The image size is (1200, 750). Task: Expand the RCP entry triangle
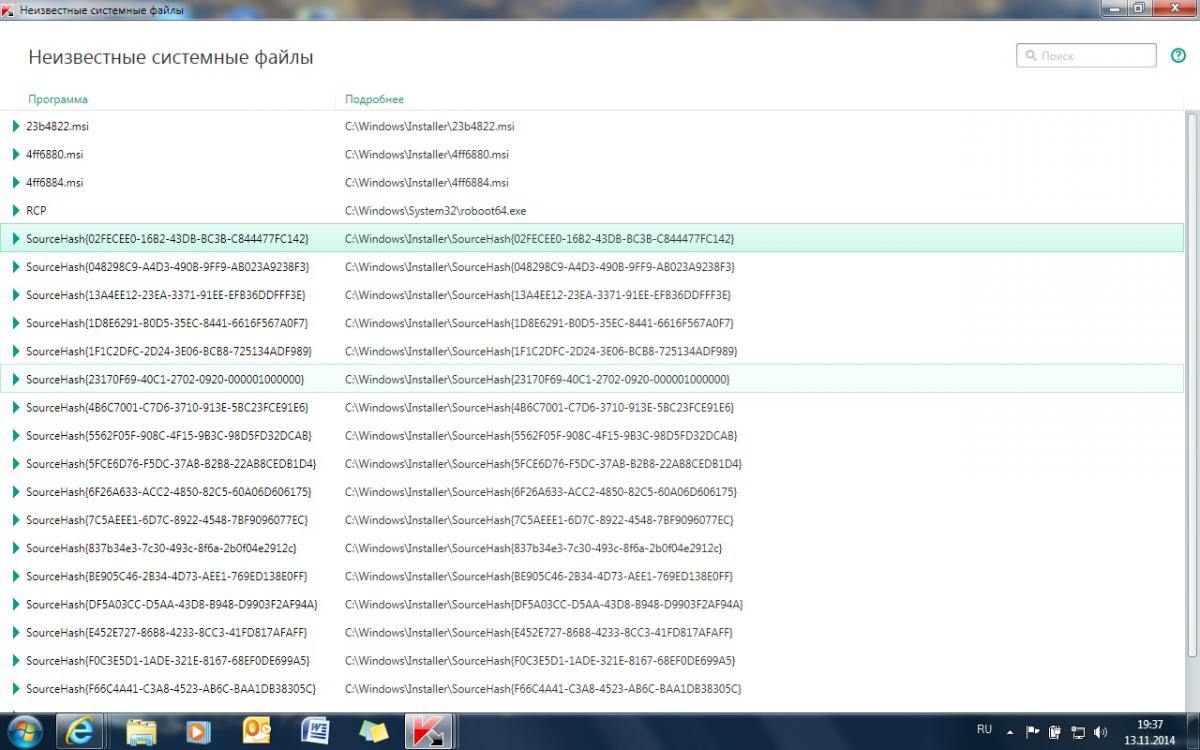point(16,211)
